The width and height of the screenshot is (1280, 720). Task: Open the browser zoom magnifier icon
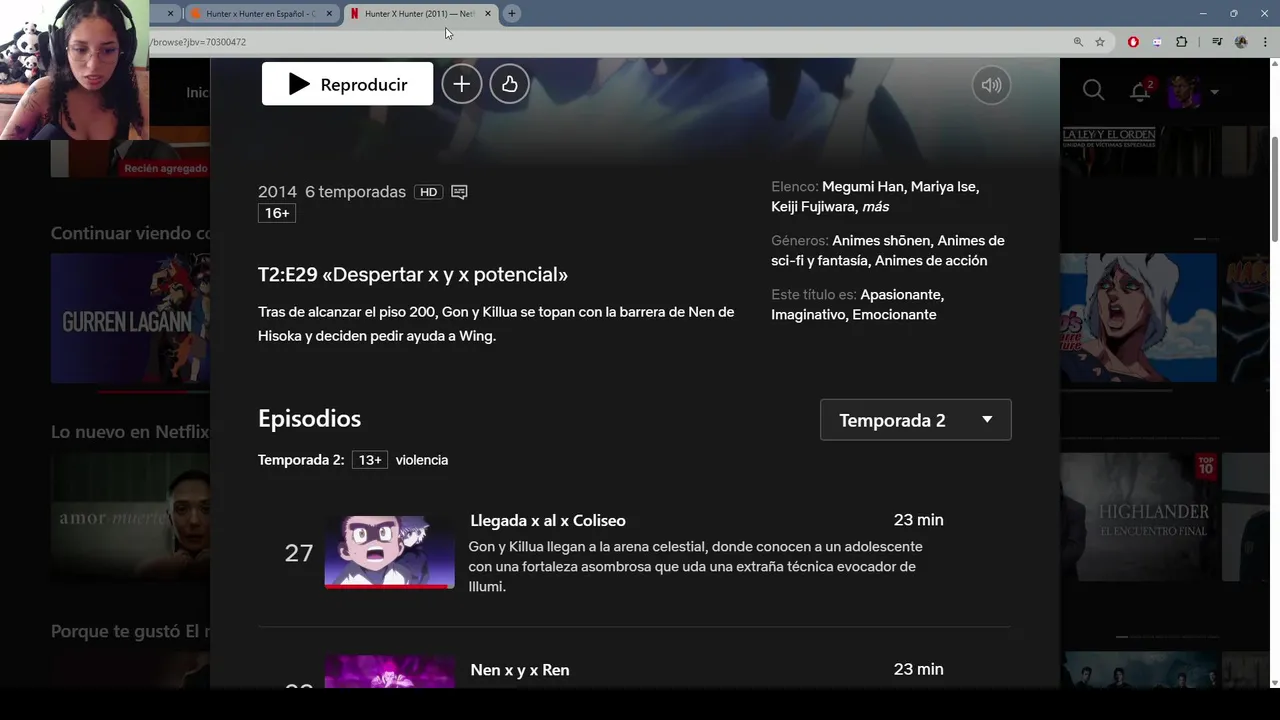pos(1078,42)
